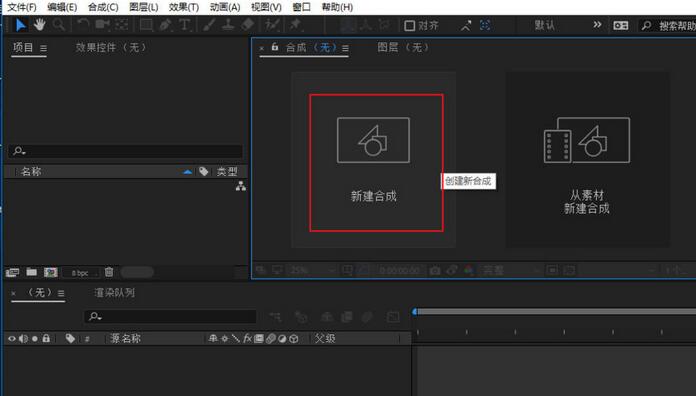
Task: Click the new composition icon in Project footer
Action: 51,272
